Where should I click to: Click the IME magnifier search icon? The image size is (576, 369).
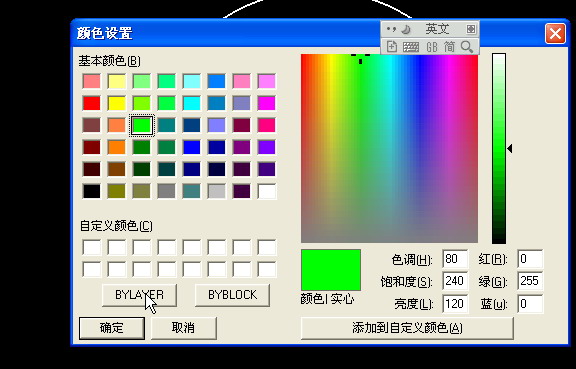point(467,47)
